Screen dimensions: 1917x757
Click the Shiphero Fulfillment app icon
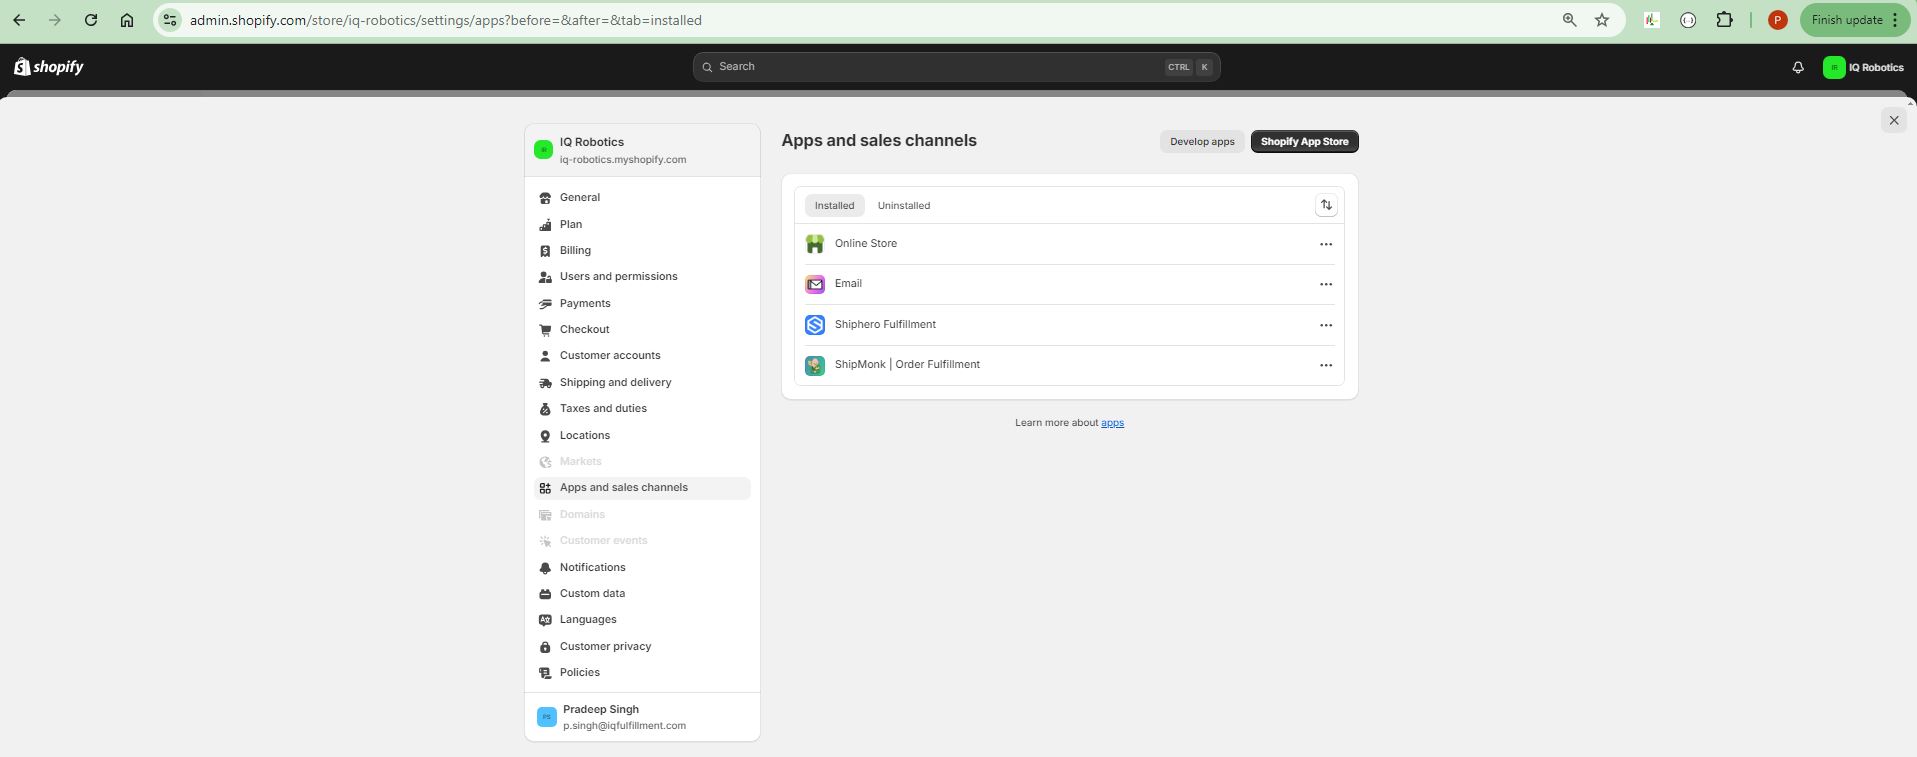[x=815, y=325]
